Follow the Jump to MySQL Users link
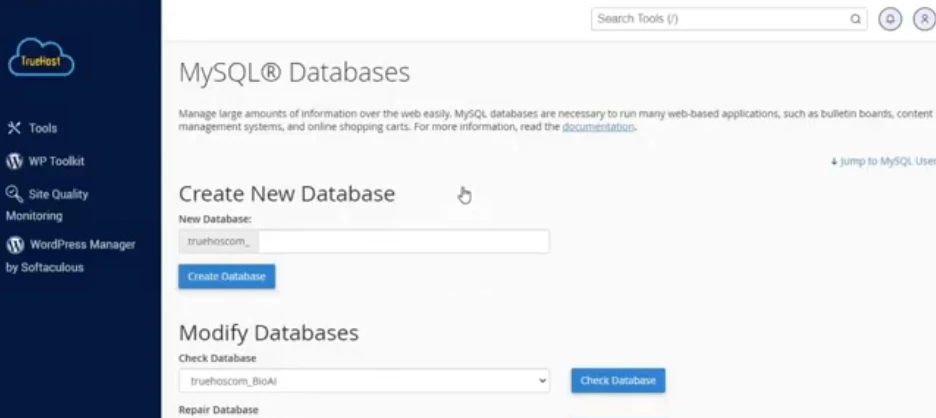936x418 pixels. [x=883, y=161]
